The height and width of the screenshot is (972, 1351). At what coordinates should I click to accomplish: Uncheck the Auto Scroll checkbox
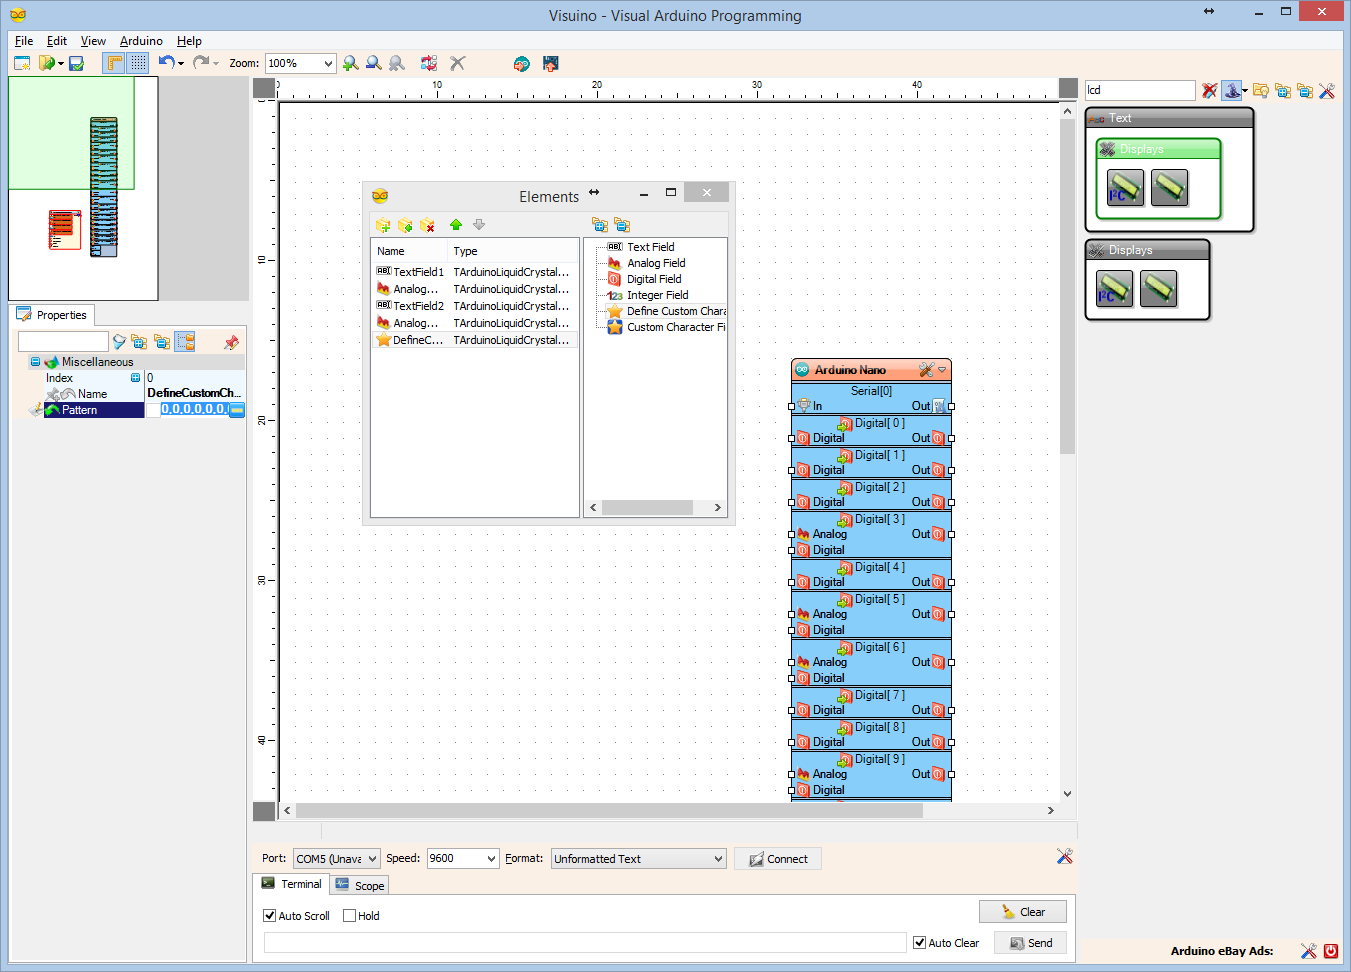point(270,916)
